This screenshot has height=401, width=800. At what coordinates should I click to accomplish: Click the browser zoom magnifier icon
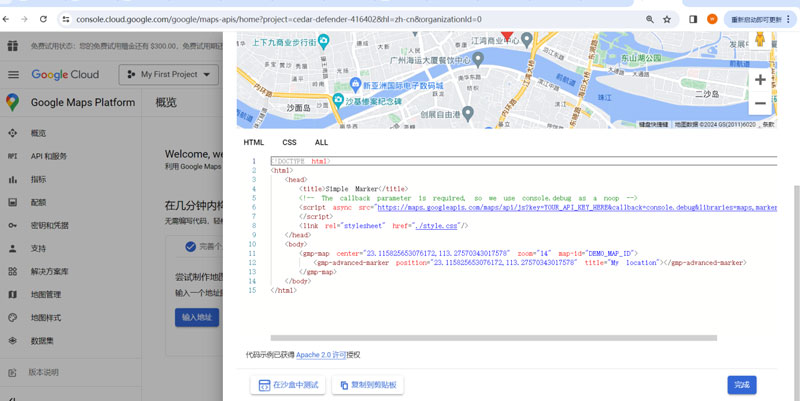(650, 19)
